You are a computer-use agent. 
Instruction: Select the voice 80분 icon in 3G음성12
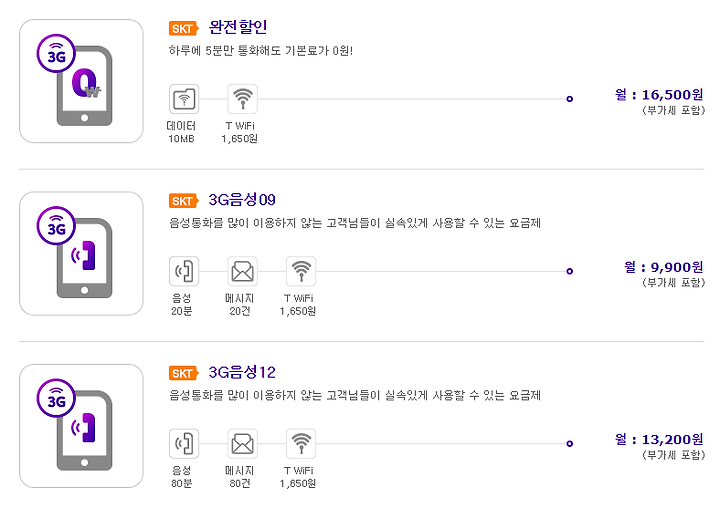click(184, 444)
